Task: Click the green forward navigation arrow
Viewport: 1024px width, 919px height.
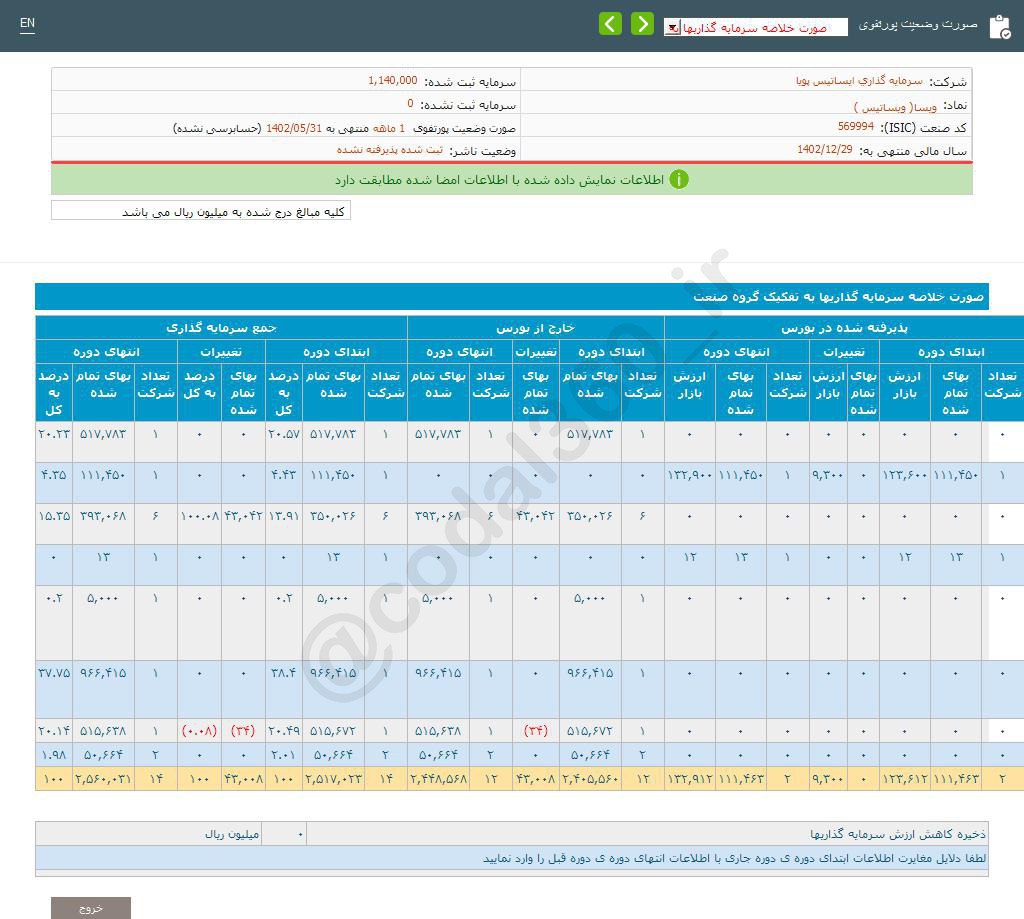Action: pos(643,23)
